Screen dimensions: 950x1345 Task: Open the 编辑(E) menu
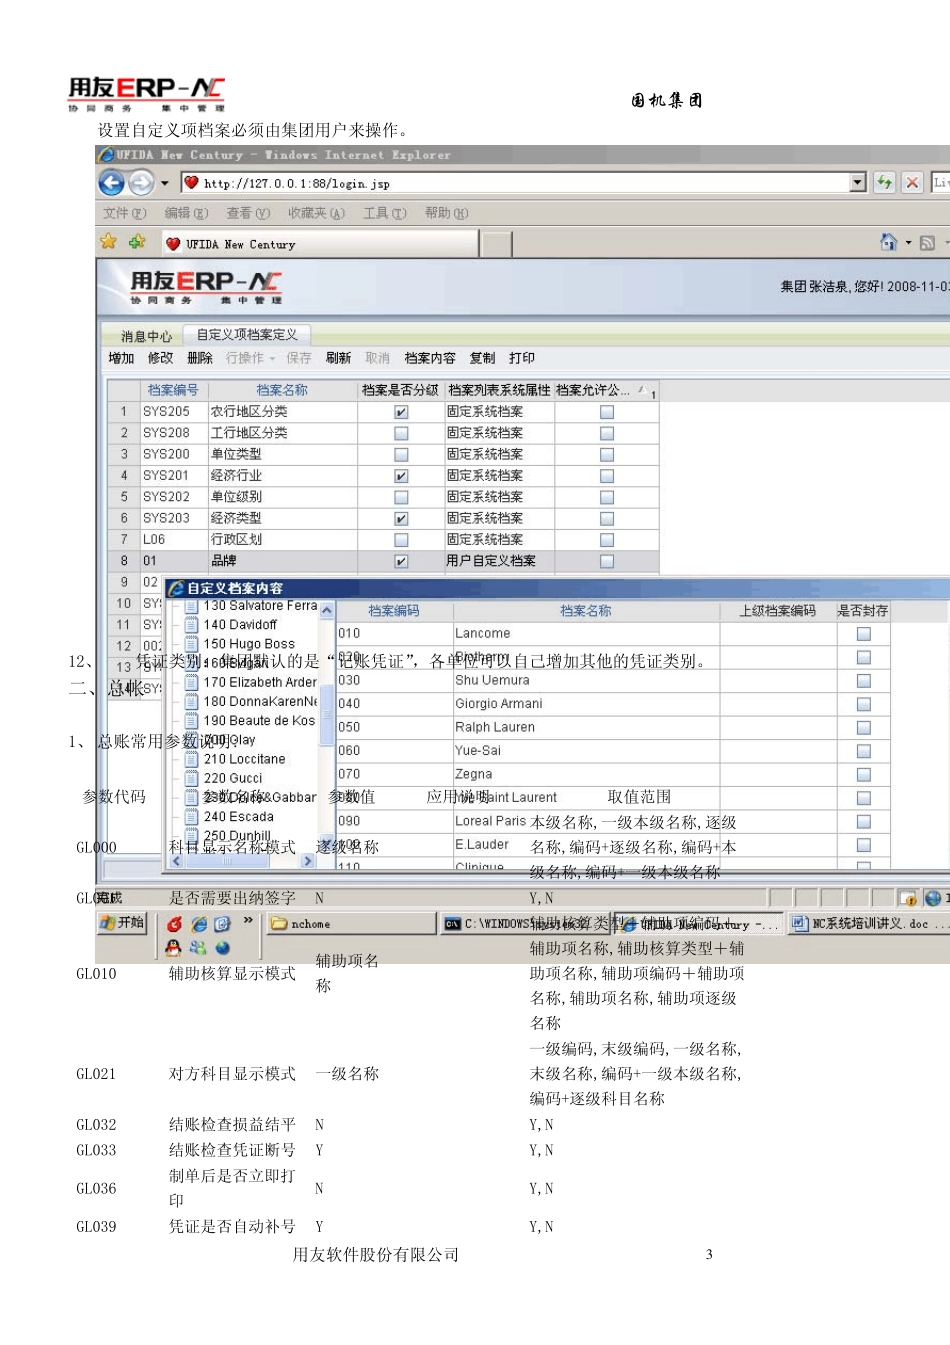tap(186, 213)
